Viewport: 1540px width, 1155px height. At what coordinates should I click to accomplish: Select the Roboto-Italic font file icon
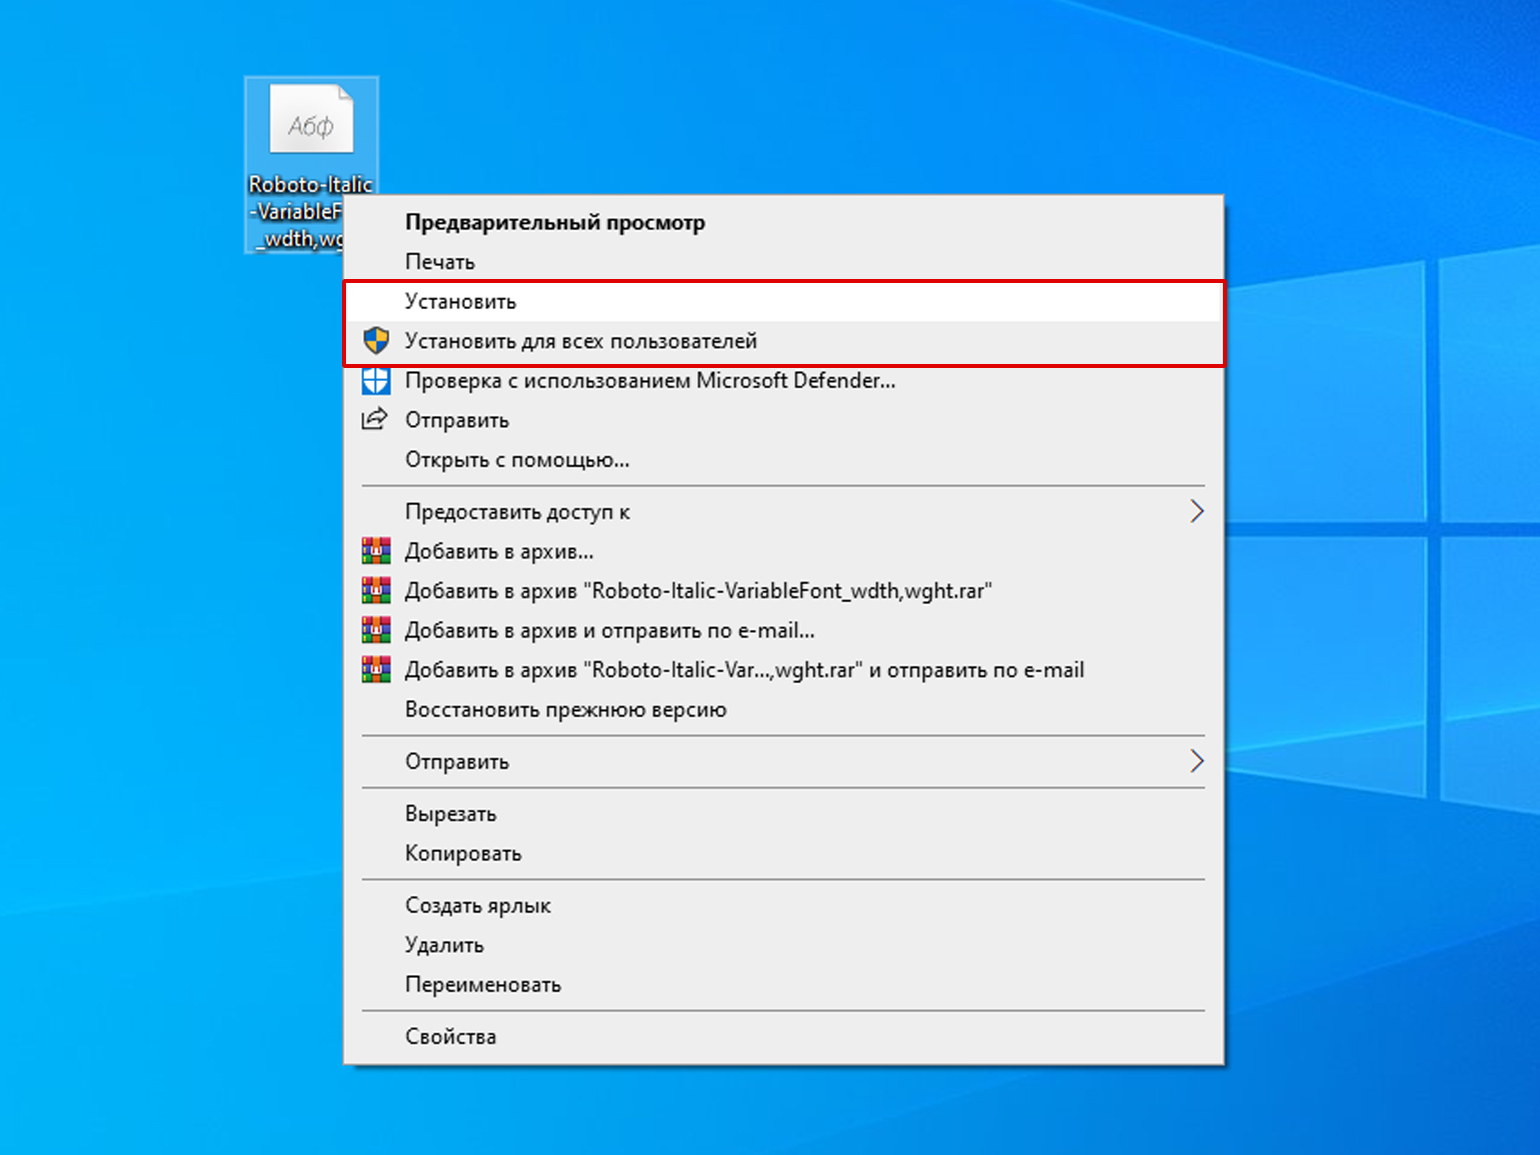pos(311,120)
